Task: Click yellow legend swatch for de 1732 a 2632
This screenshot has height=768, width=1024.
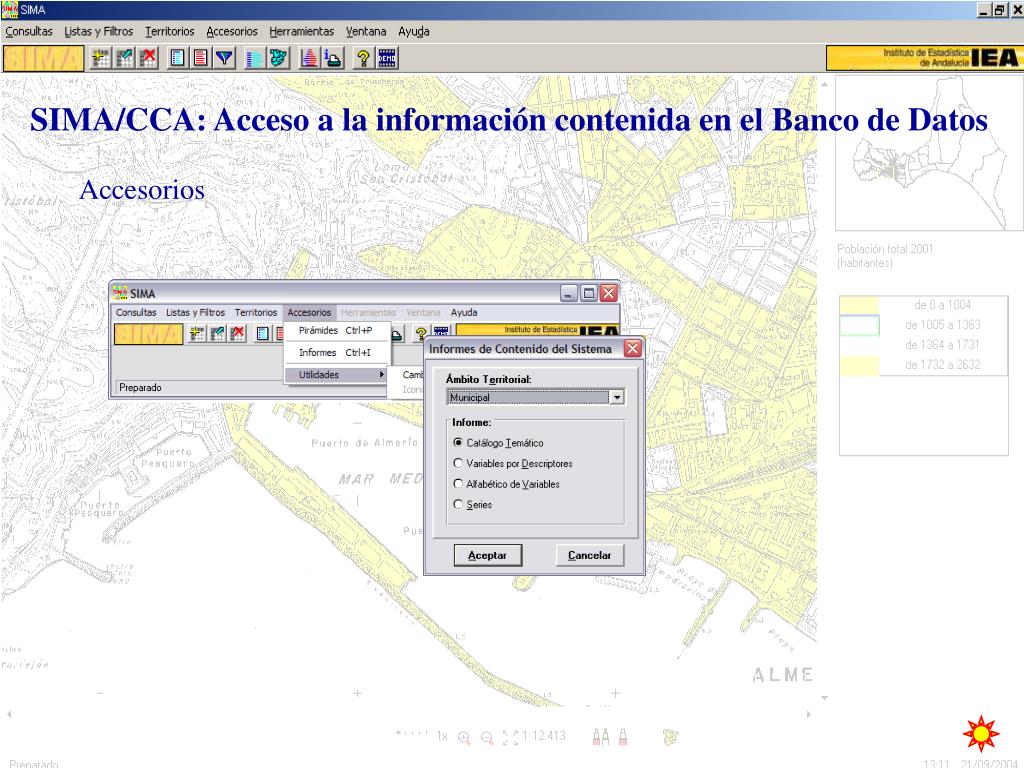Action: 859,365
